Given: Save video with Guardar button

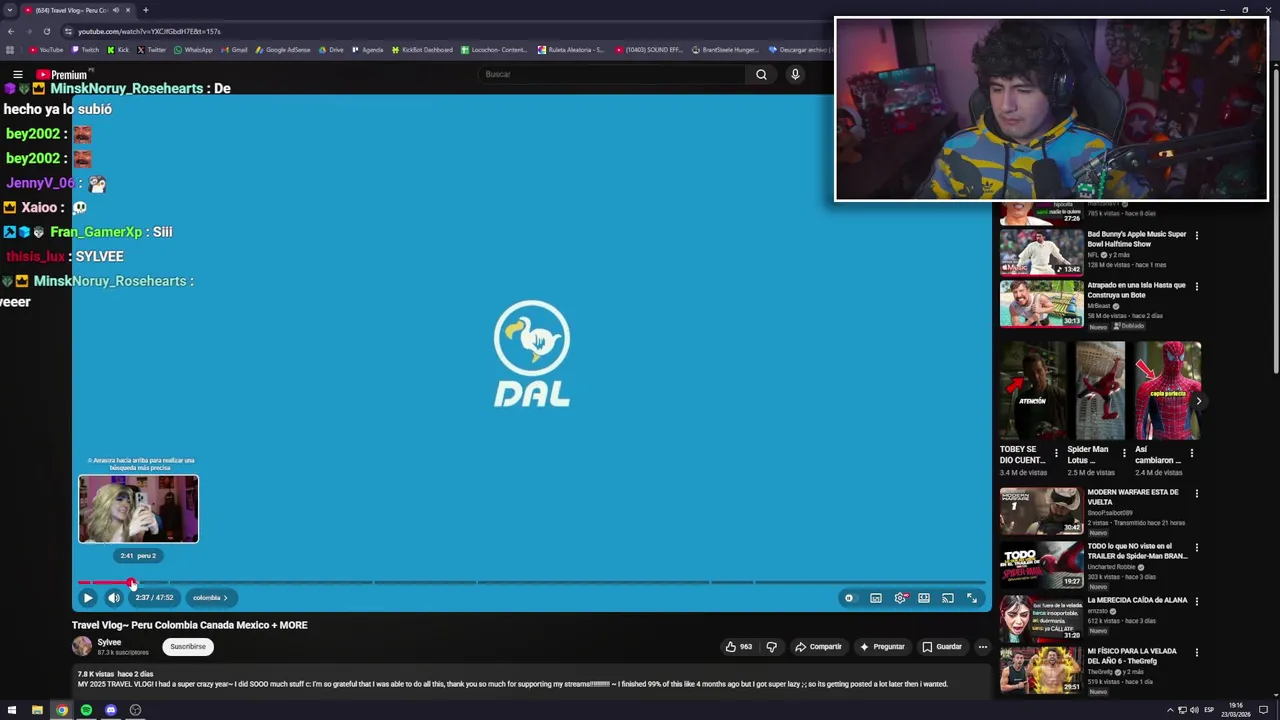Looking at the screenshot, I should pos(942,647).
